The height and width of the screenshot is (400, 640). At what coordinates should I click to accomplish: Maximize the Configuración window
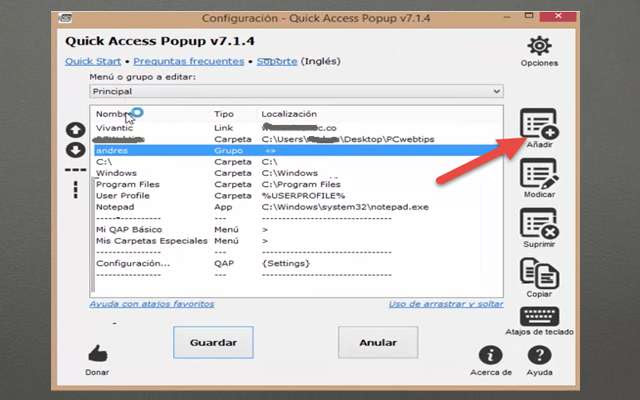pos(529,16)
